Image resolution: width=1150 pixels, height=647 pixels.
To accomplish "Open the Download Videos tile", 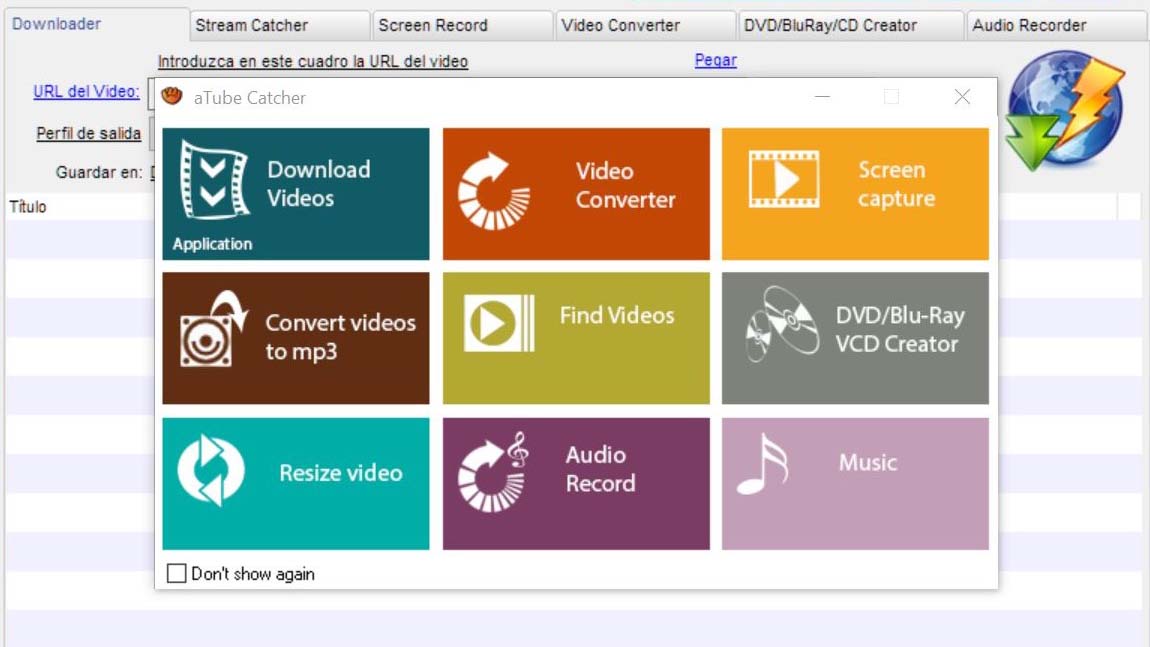I will (x=296, y=194).
